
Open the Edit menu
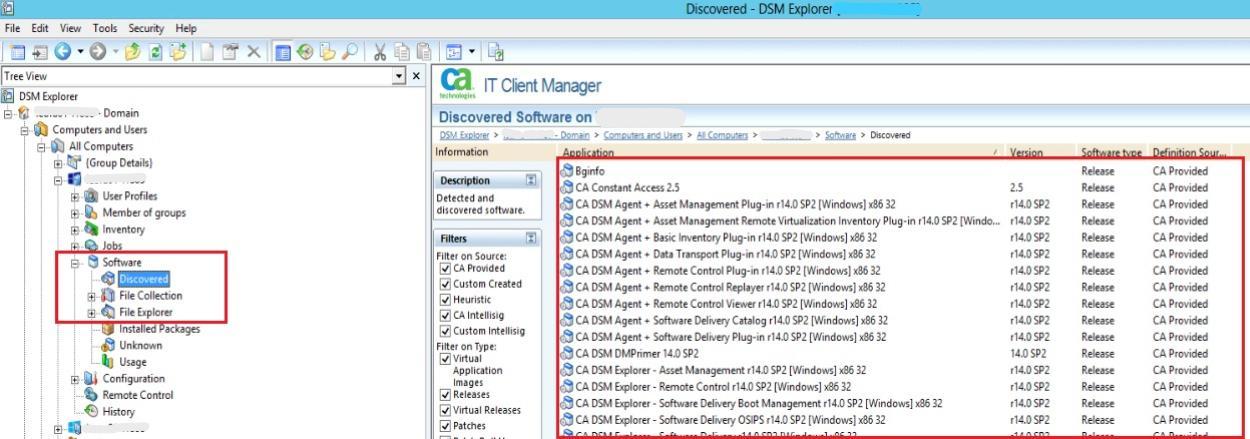point(41,28)
